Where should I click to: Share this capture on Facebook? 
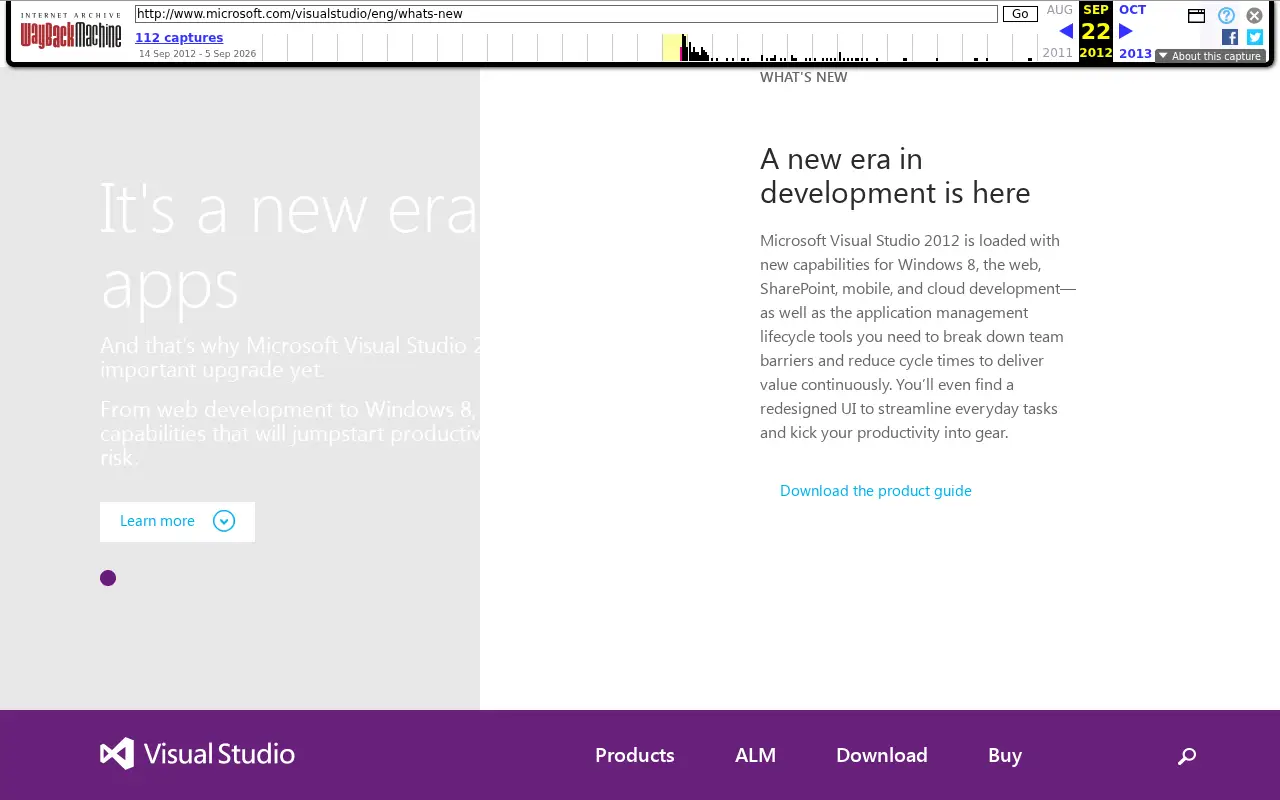click(x=1230, y=37)
